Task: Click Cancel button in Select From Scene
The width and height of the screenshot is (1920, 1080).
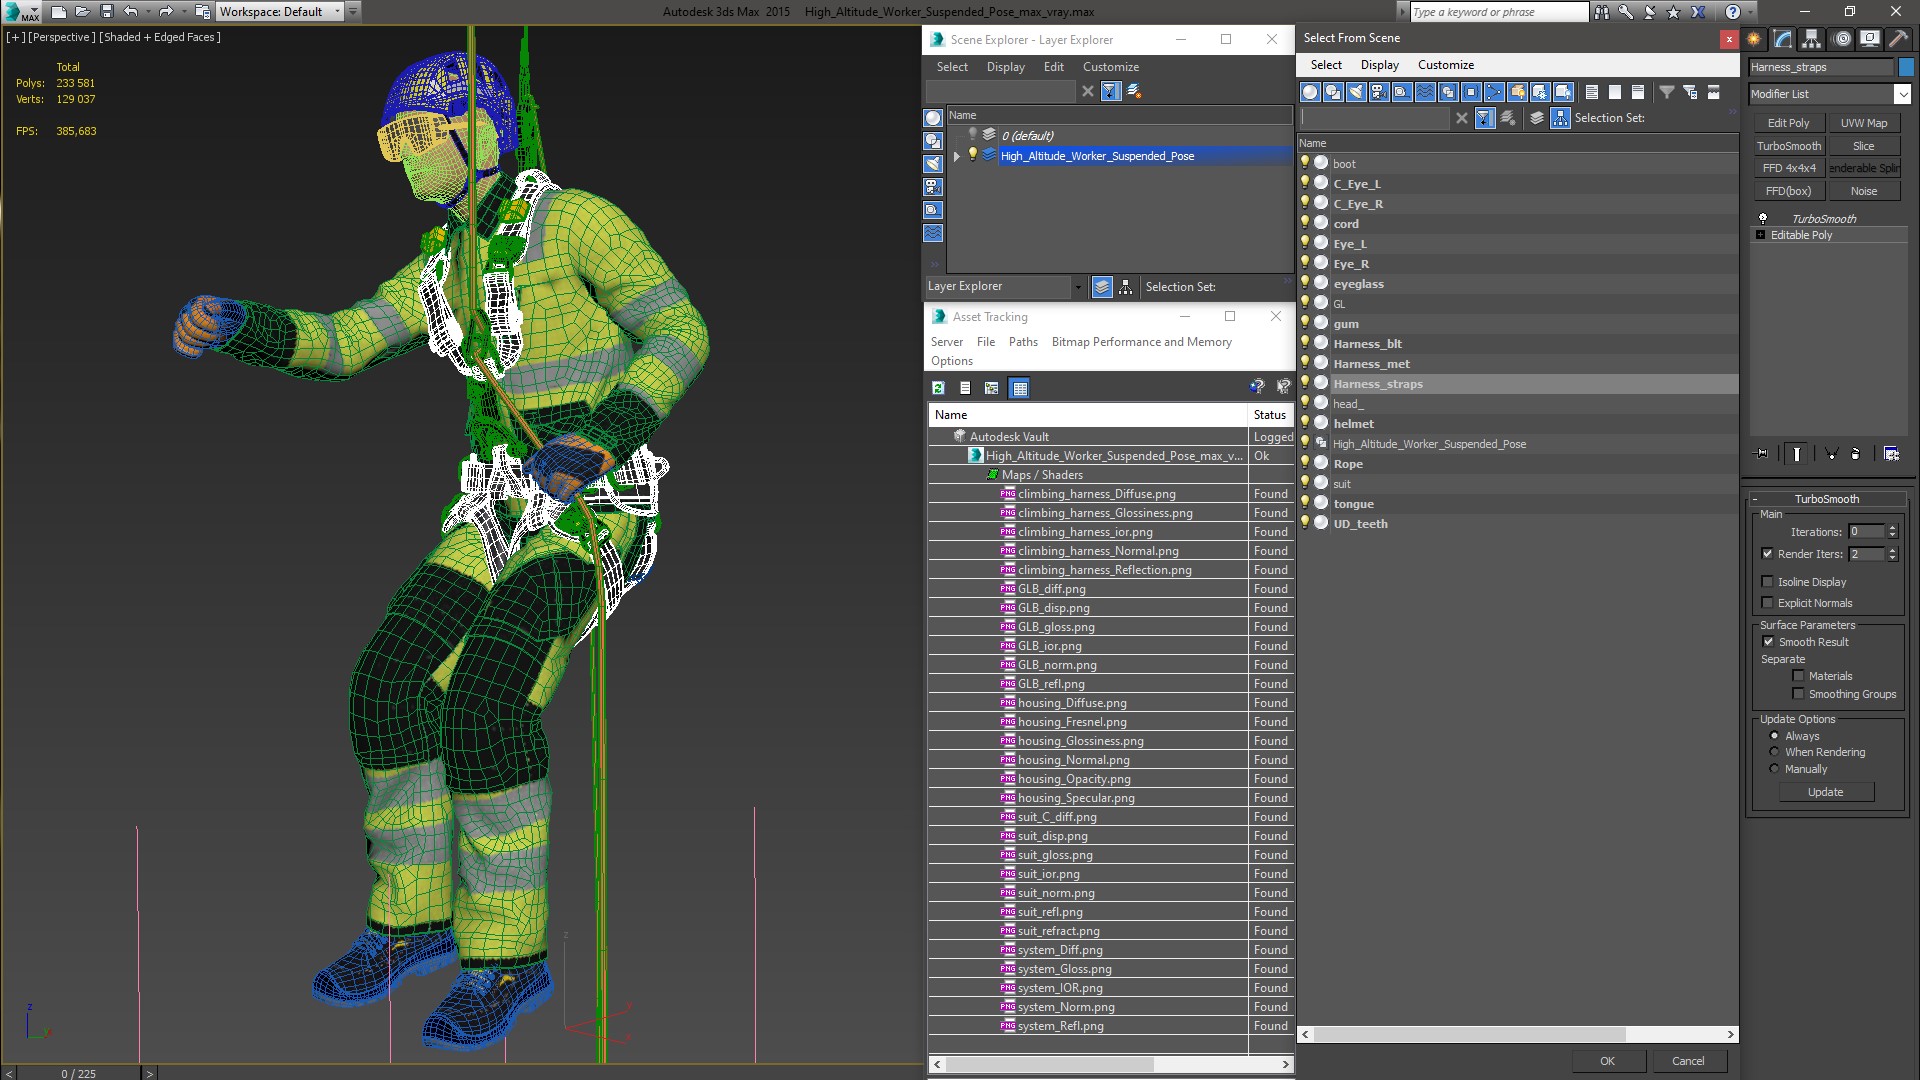Action: tap(1688, 1061)
